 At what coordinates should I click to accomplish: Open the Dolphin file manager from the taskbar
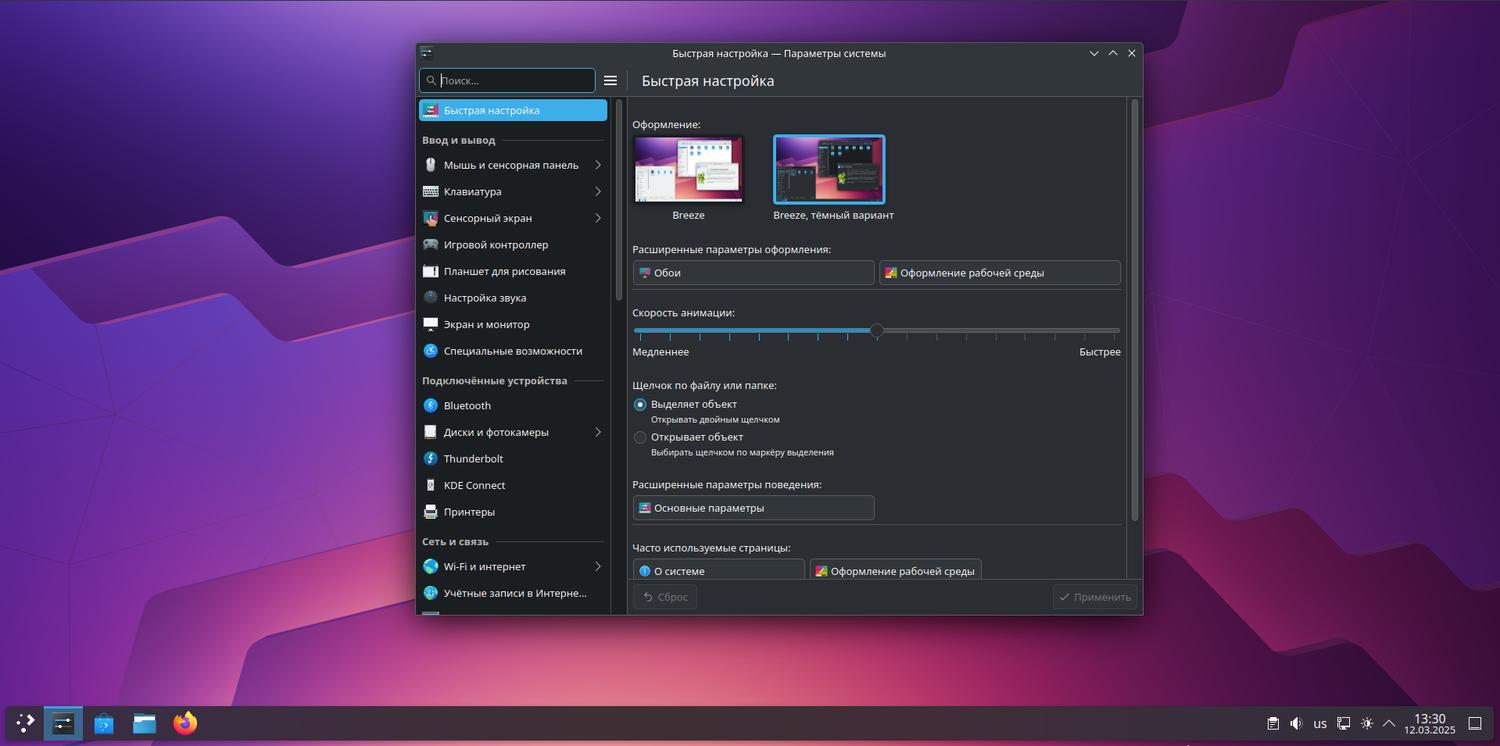coord(145,723)
